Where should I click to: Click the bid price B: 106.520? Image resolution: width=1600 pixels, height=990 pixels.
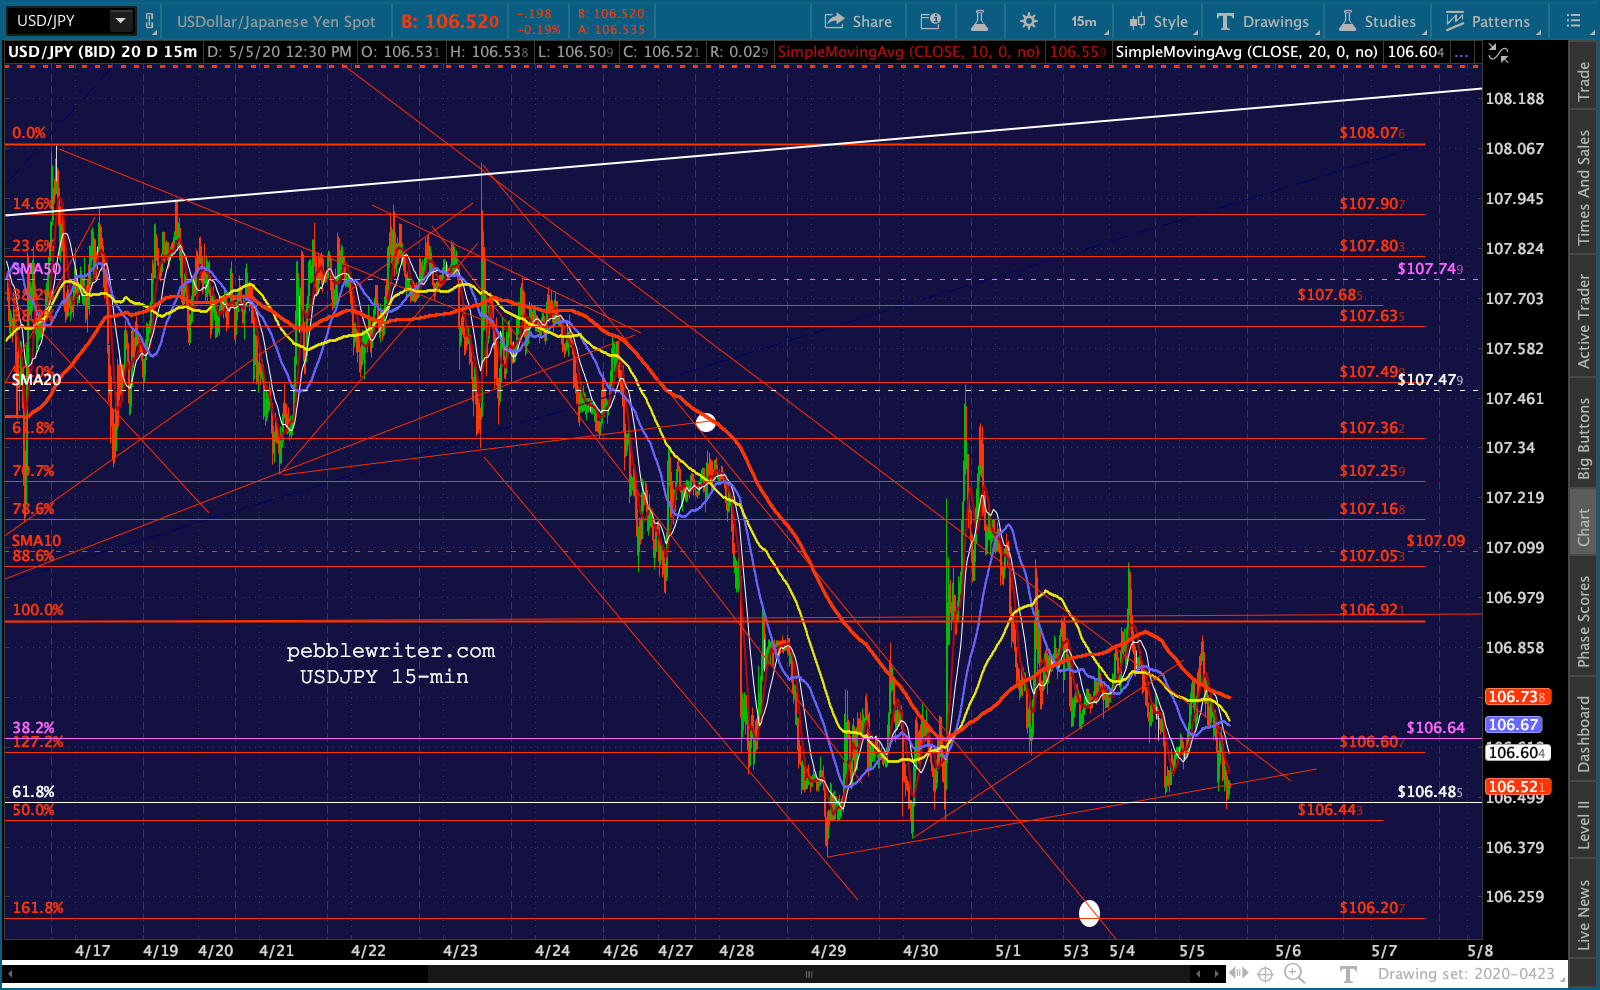[450, 21]
